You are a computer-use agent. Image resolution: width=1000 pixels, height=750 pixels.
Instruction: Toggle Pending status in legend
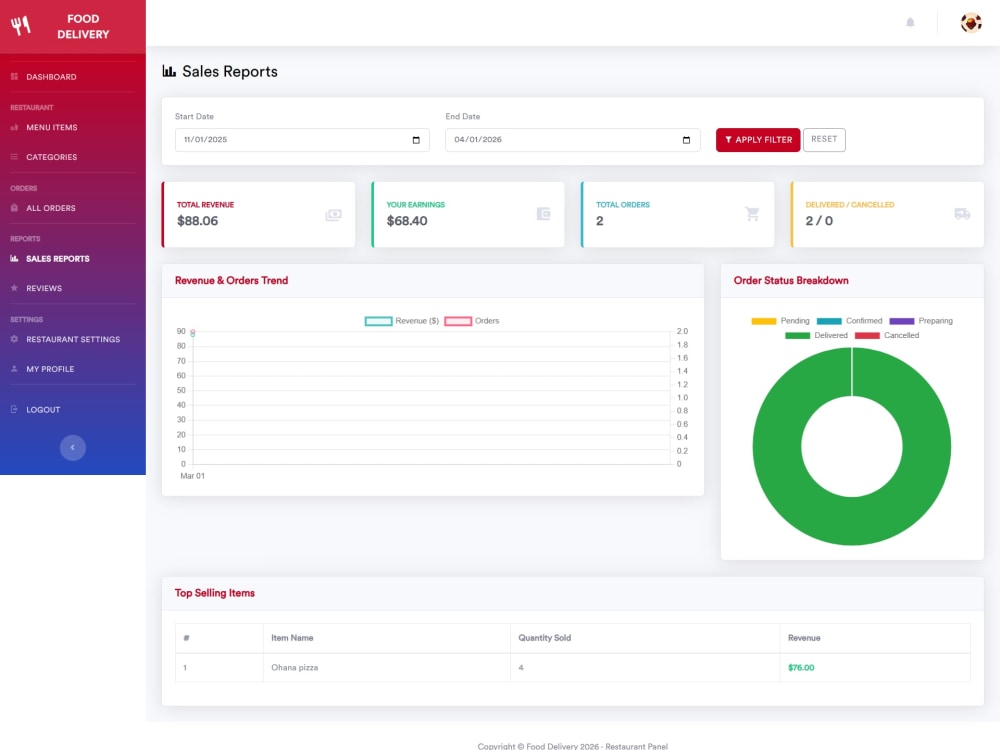pos(781,321)
